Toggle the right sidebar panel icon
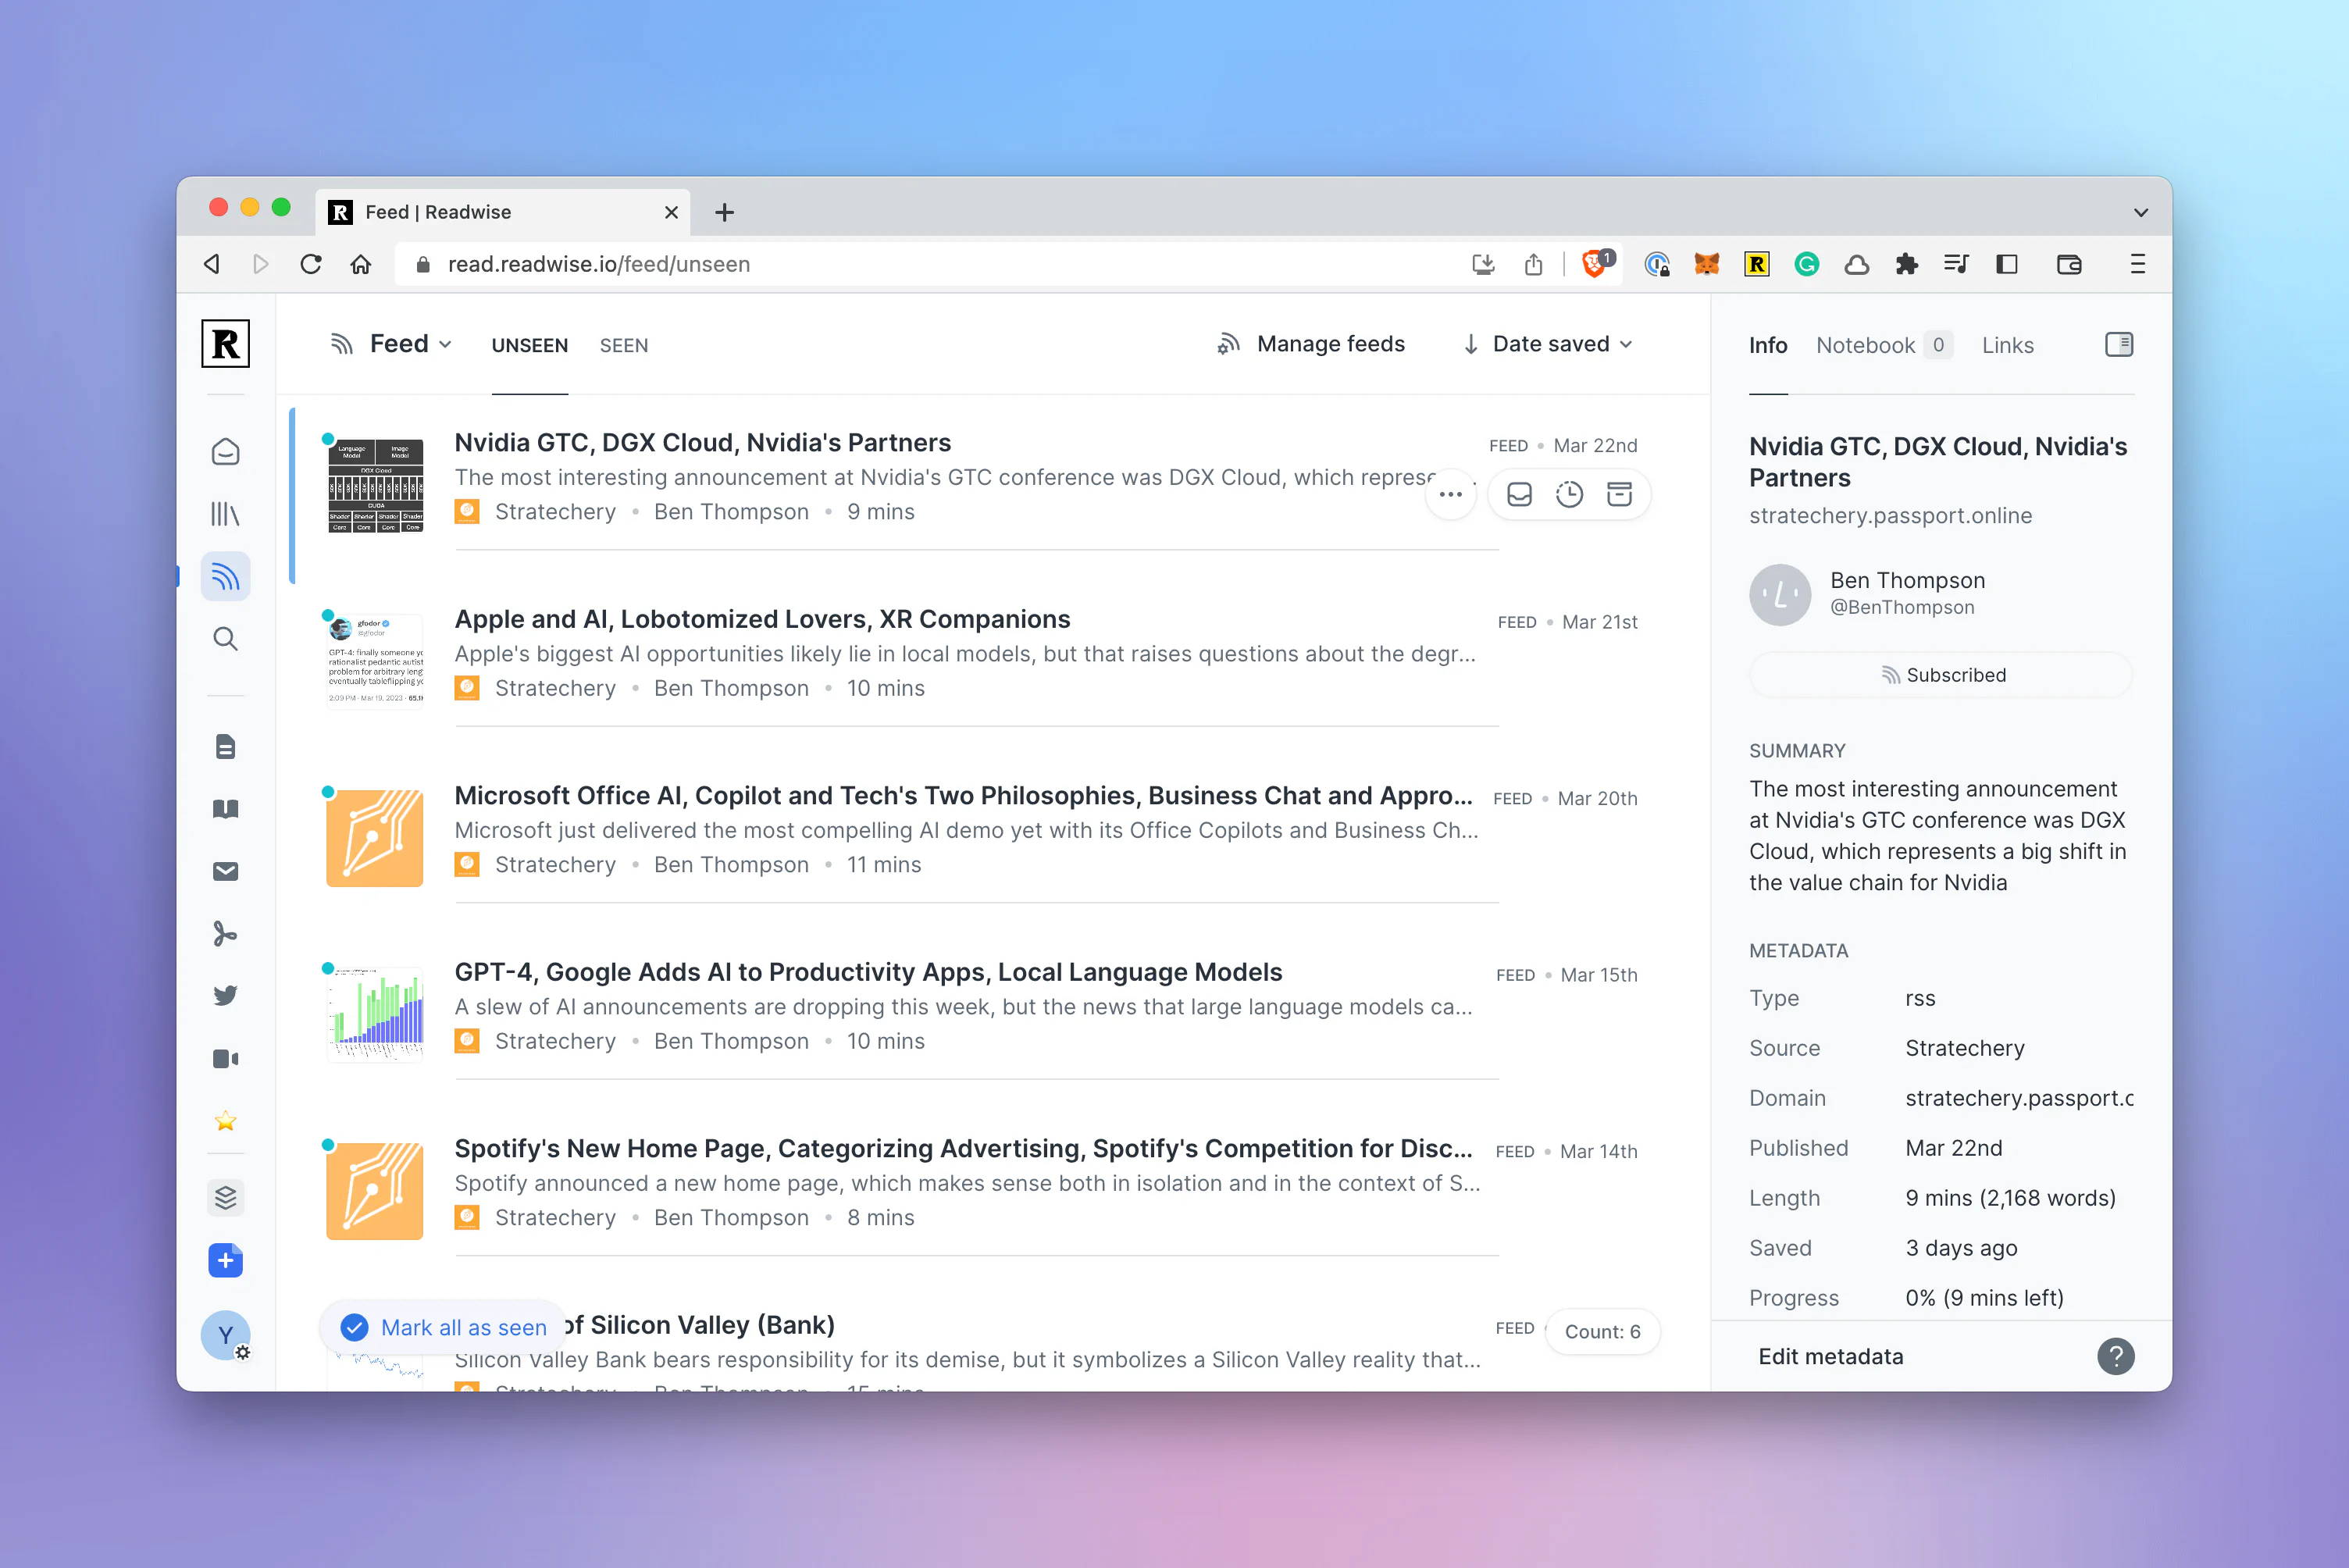Viewport: 2349px width, 1568px height. point(2118,345)
